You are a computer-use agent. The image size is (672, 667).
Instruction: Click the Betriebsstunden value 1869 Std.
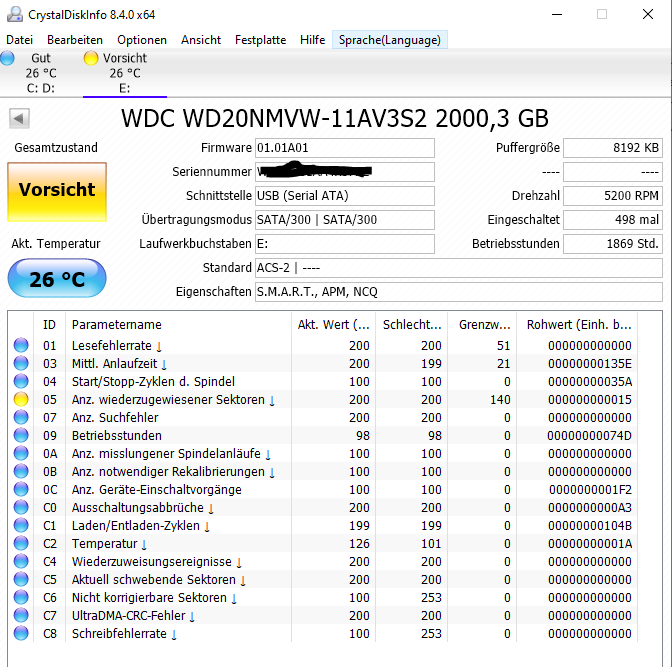[x=613, y=244]
